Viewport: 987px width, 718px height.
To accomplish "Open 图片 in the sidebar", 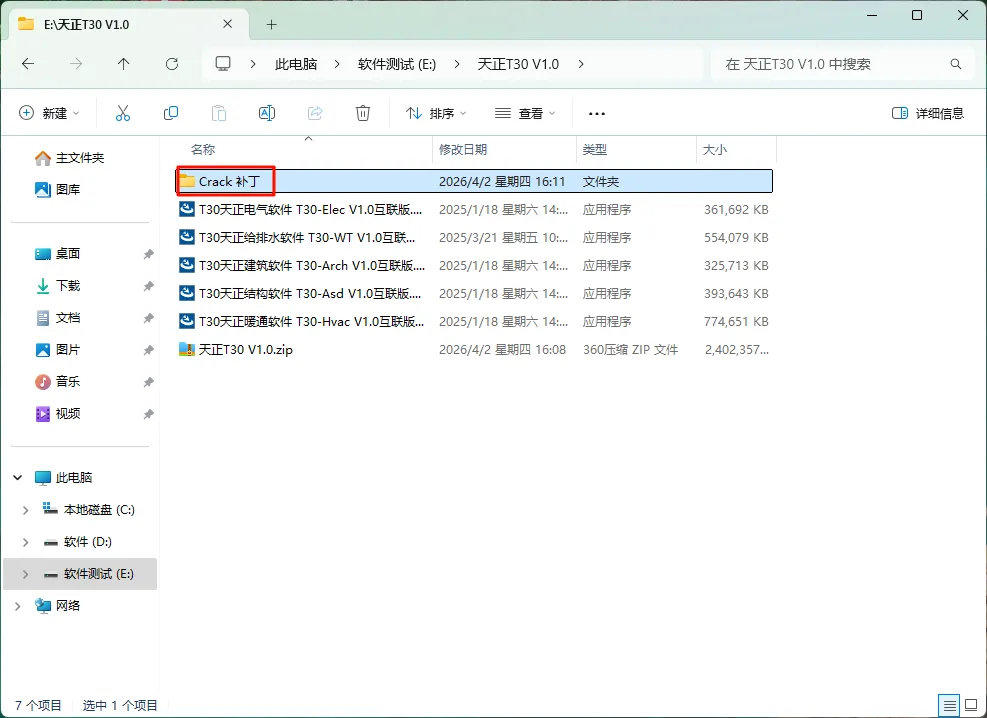I will [57, 350].
